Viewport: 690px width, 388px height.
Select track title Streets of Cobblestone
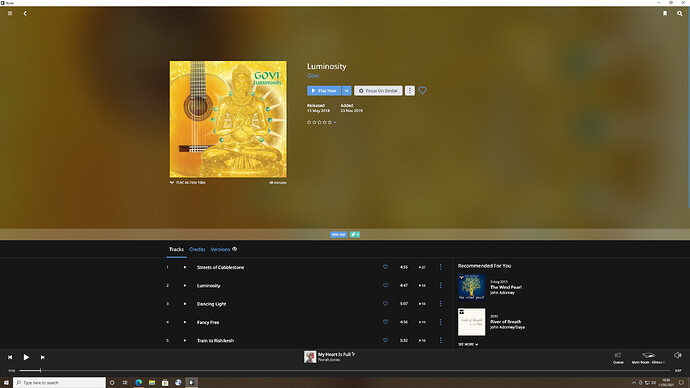220,267
